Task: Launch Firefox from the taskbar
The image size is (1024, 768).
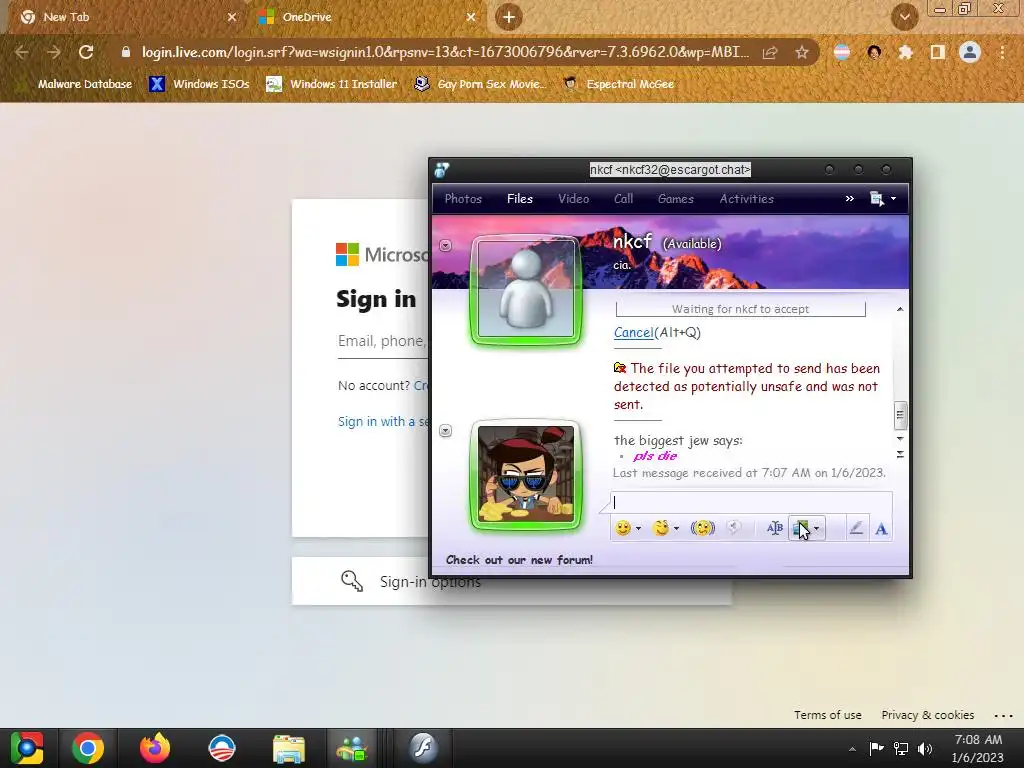Action: pyautogui.click(x=155, y=748)
